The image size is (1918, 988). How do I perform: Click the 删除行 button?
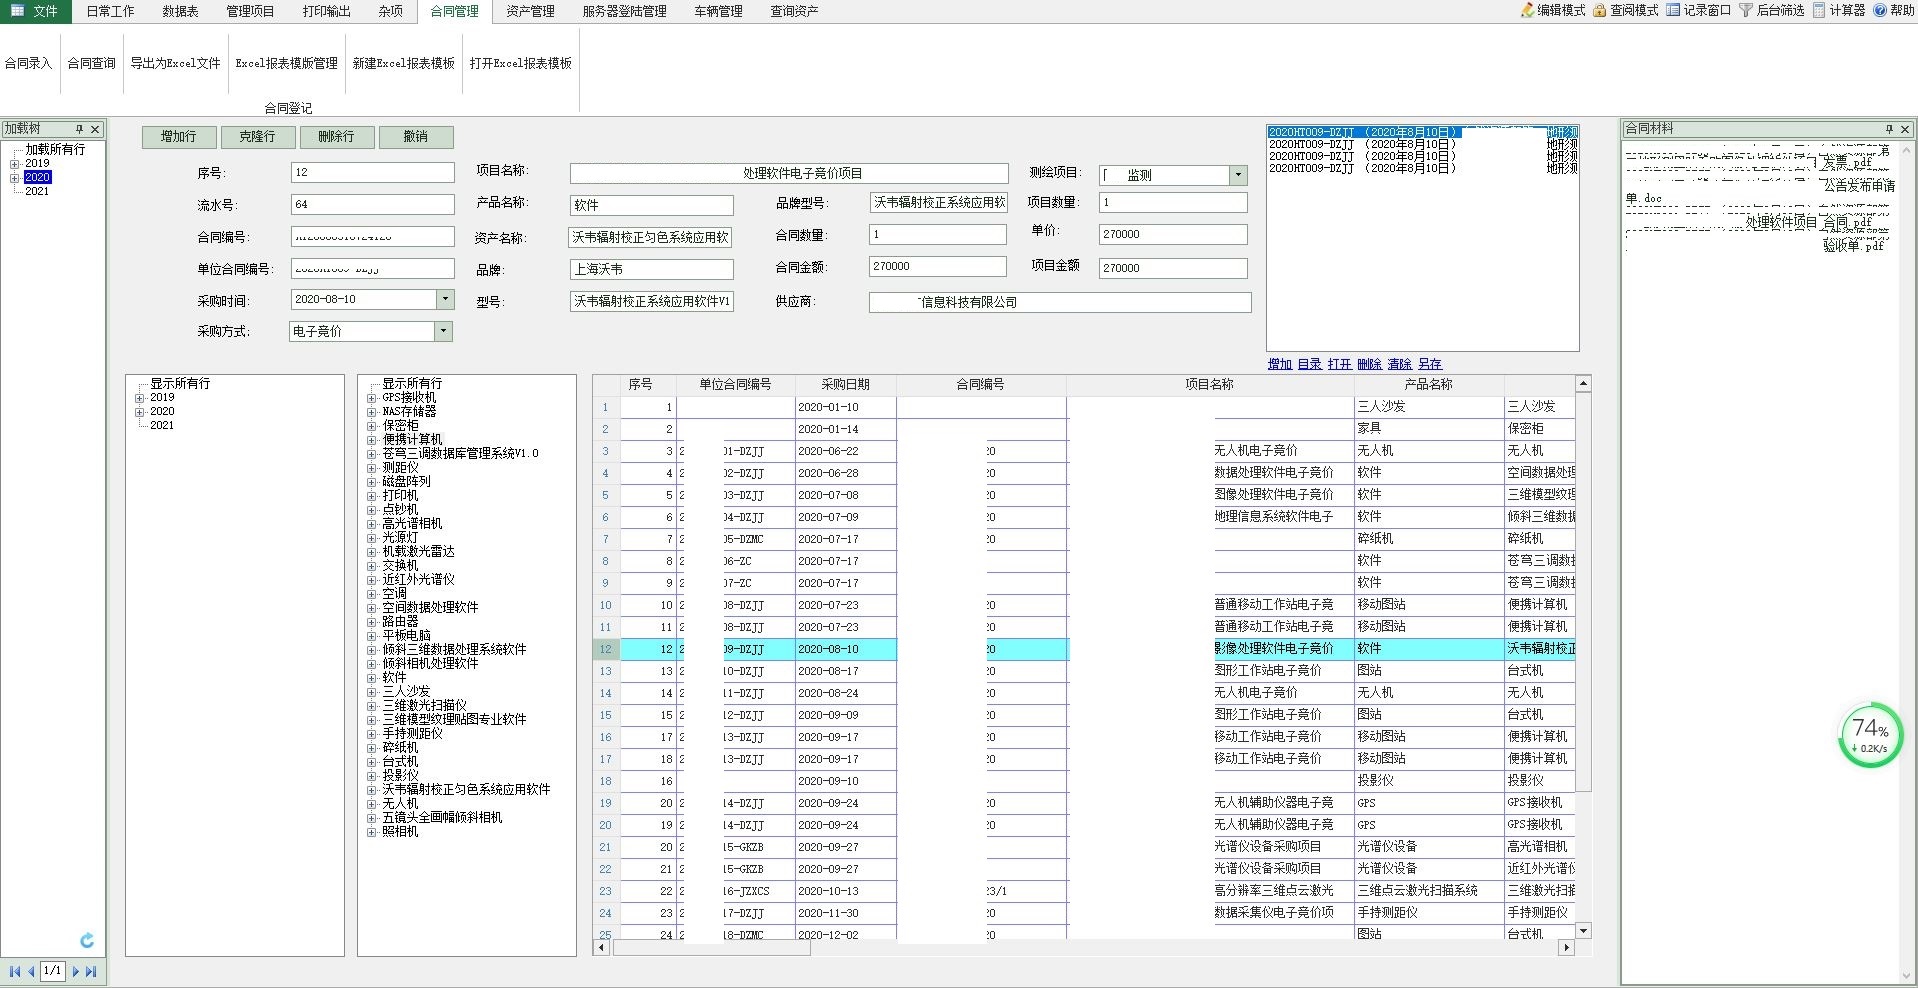(336, 137)
